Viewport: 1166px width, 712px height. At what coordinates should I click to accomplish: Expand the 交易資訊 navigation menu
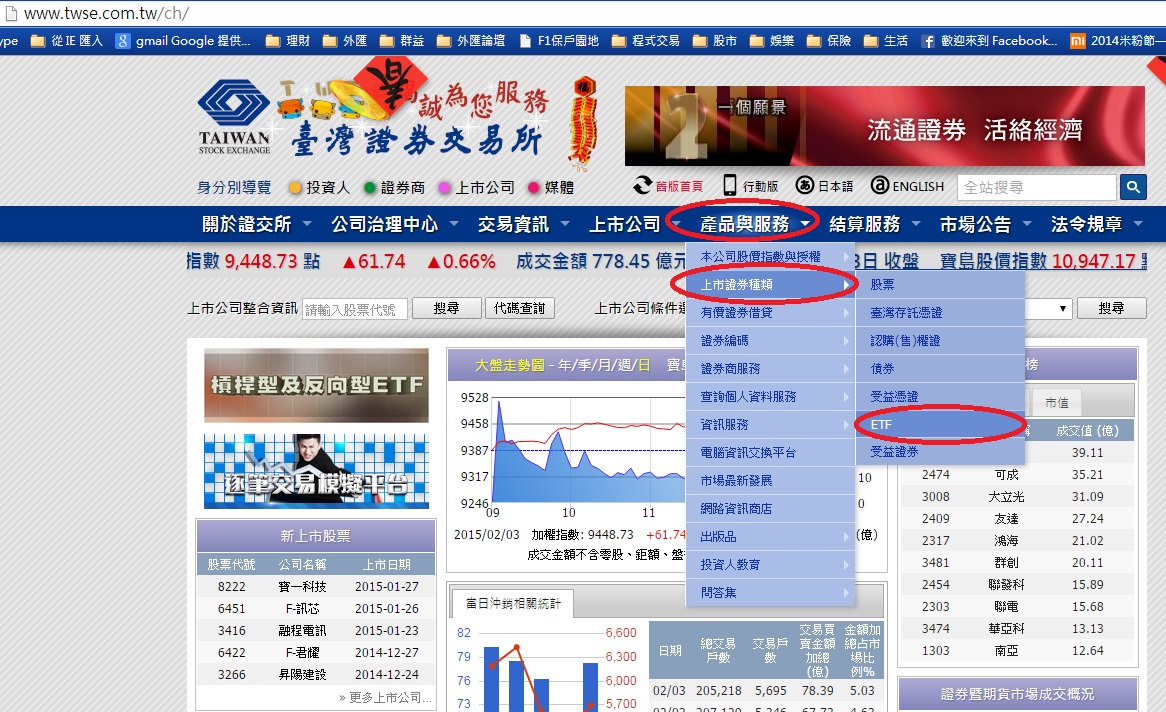(x=523, y=224)
